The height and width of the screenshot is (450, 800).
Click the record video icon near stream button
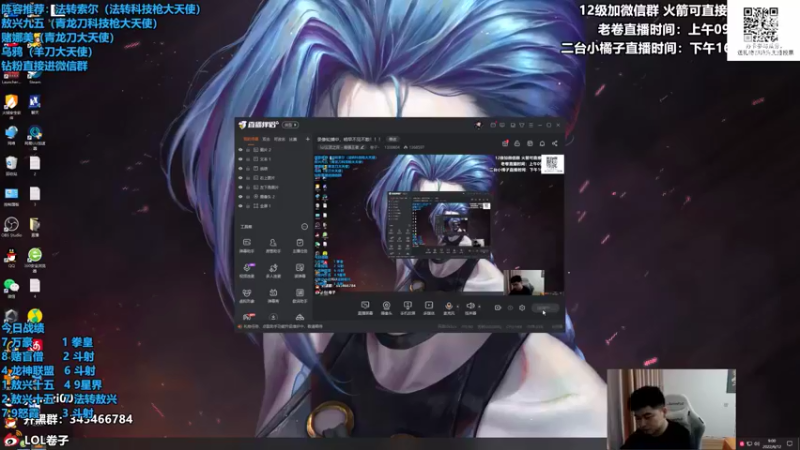click(x=498, y=308)
